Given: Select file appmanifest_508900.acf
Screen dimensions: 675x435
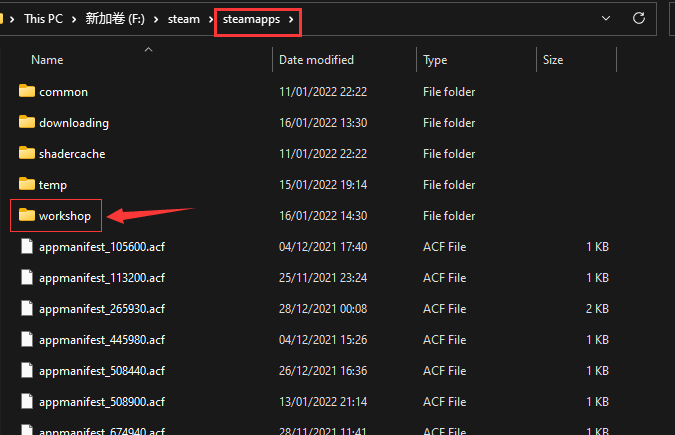Looking at the screenshot, I should point(102,402).
